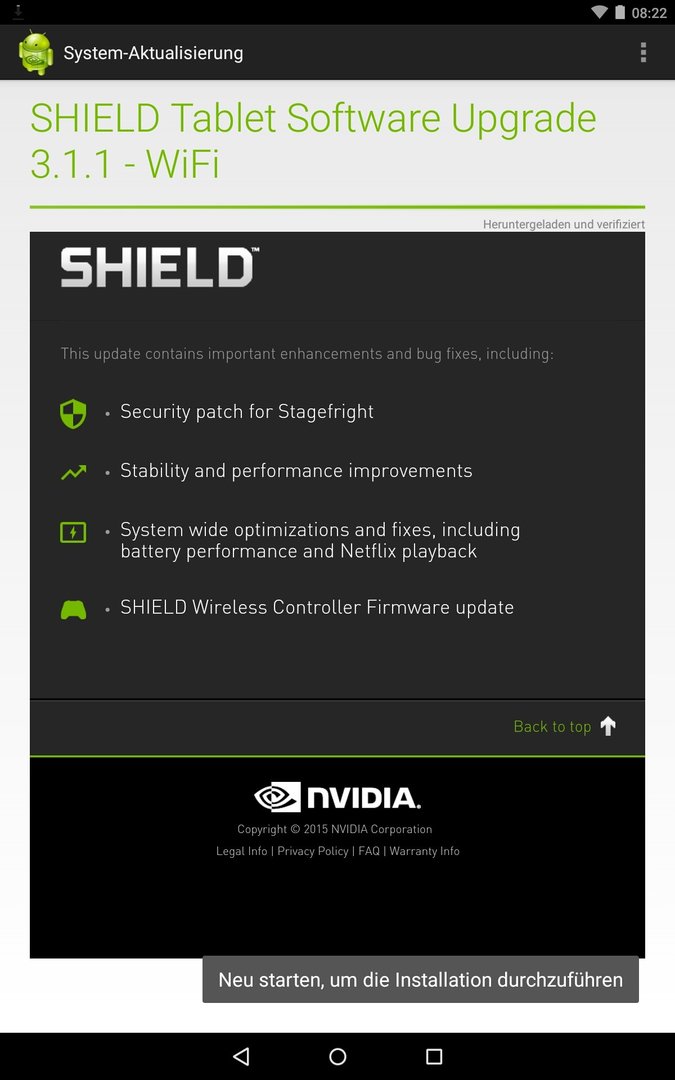The height and width of the screenshot is (1080, 675).
Task: Open the Legal Info link
Action: (x=241, y=851)
